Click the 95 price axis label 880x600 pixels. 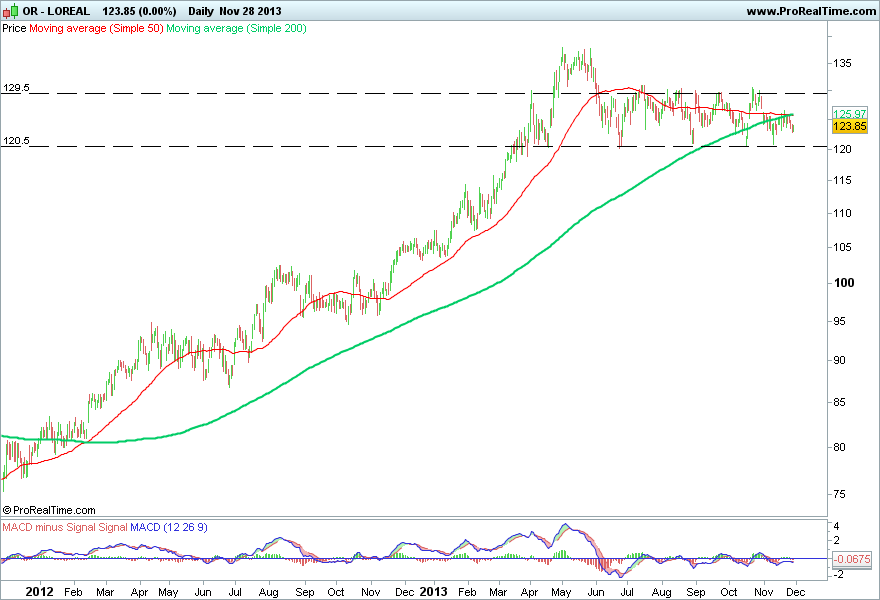839,322
